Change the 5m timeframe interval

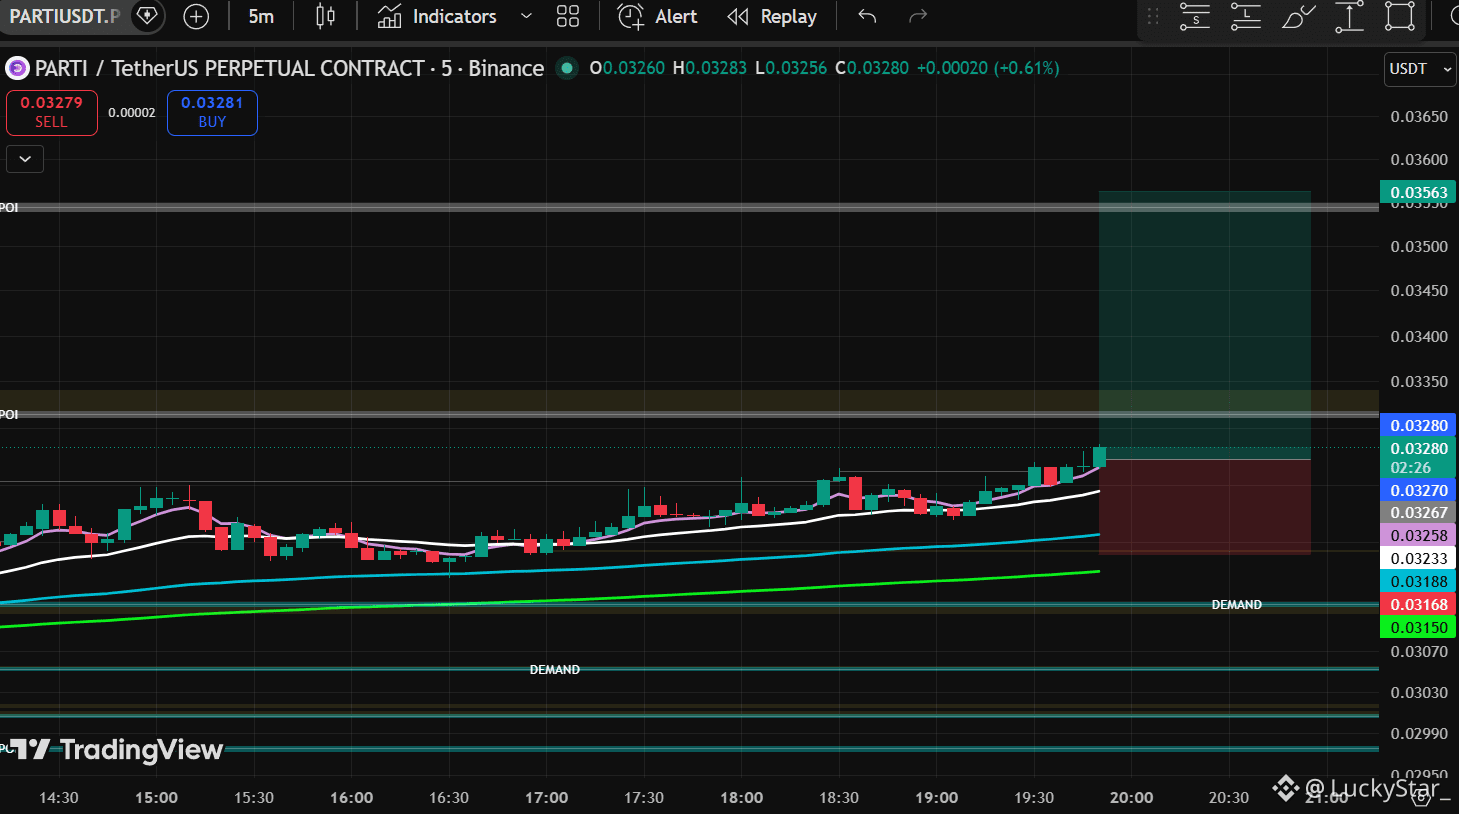(x=261, y=16)
